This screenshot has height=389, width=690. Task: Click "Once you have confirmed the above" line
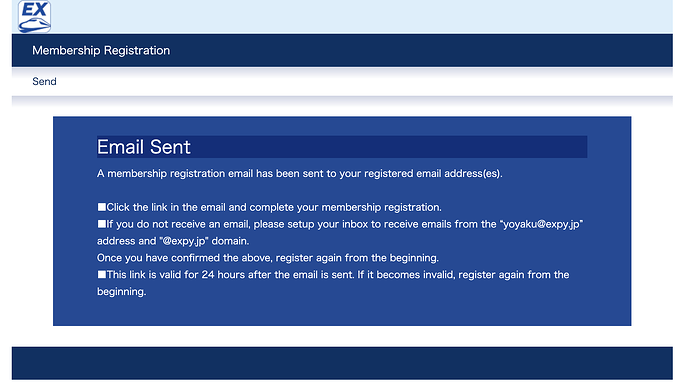[x=268, y=258]
